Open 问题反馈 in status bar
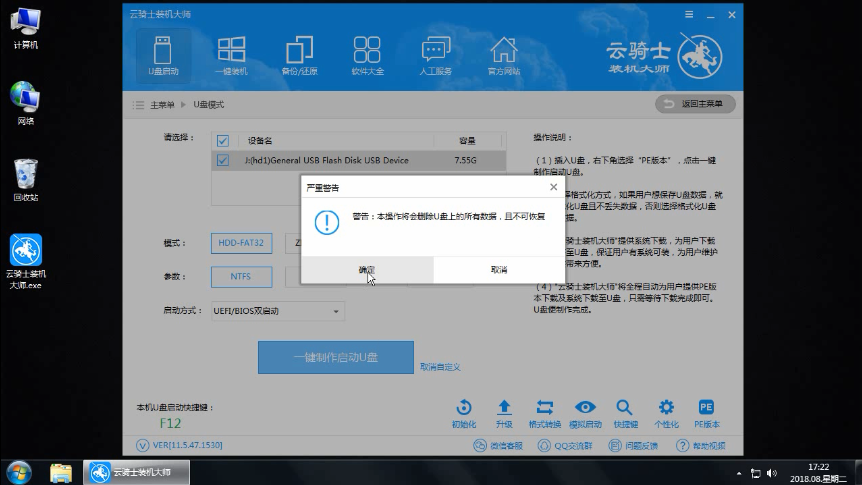Screen dimensions: 862x485 tap(634, 445)
